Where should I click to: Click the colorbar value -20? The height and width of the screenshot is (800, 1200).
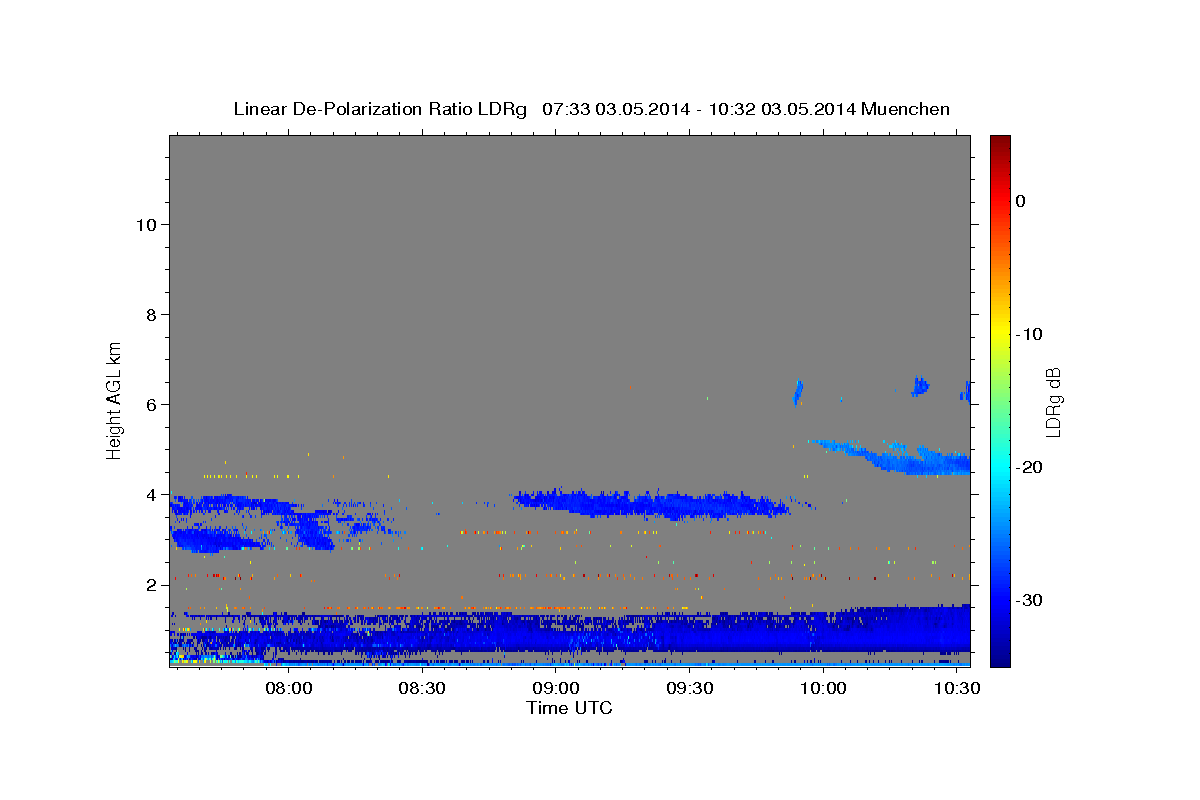(x=1030, y=467)
